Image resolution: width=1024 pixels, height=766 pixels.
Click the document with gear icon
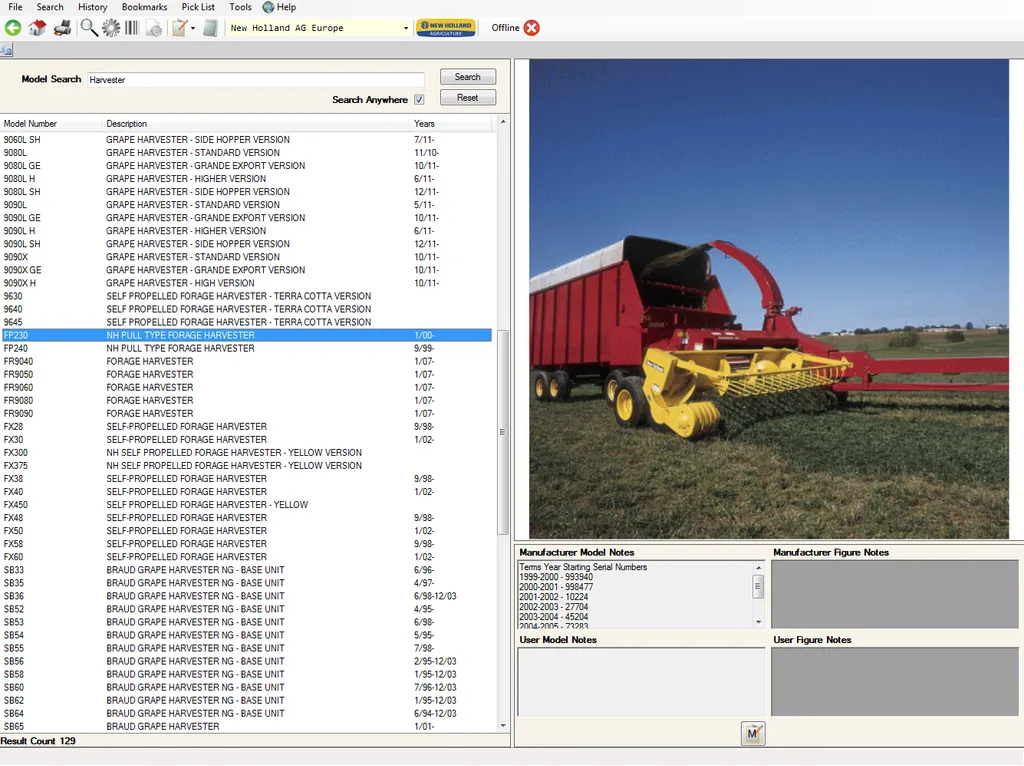pos(154,28)
